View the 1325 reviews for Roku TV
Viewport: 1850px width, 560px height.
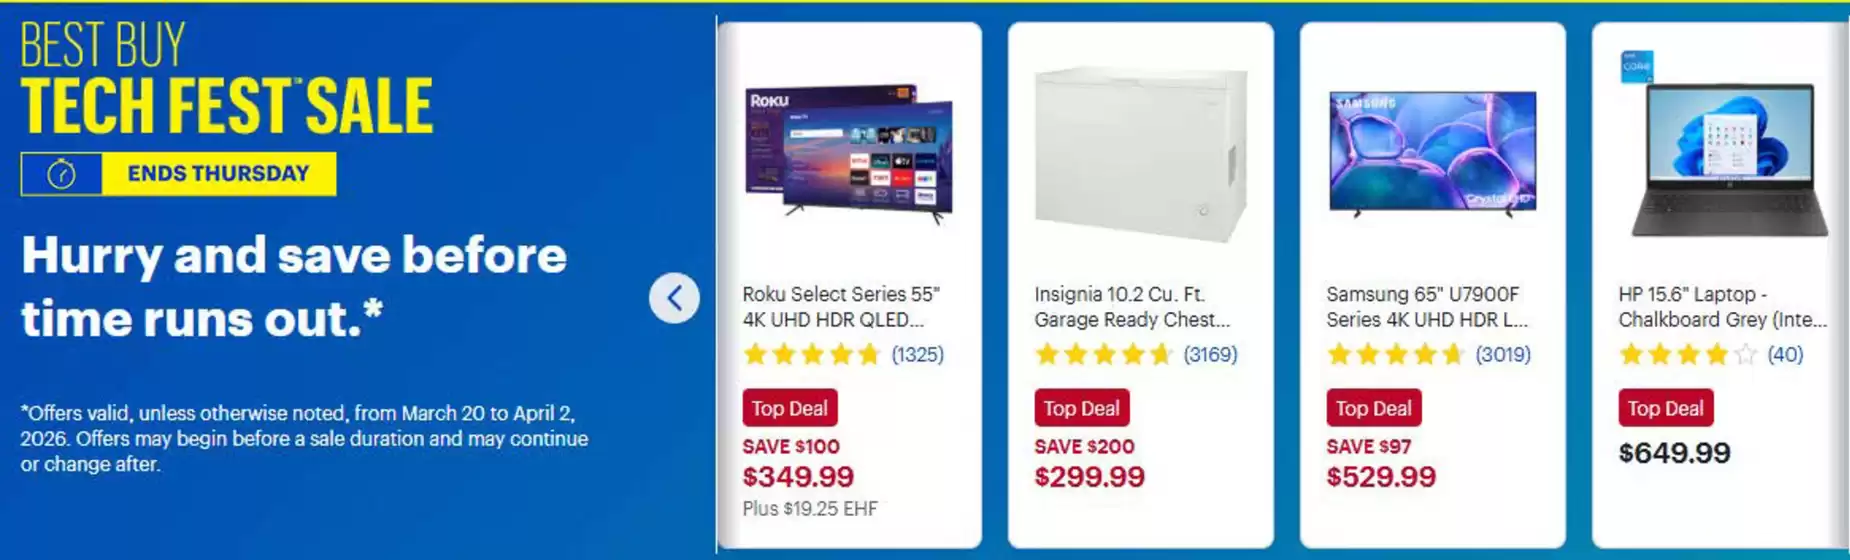point(917,354)
